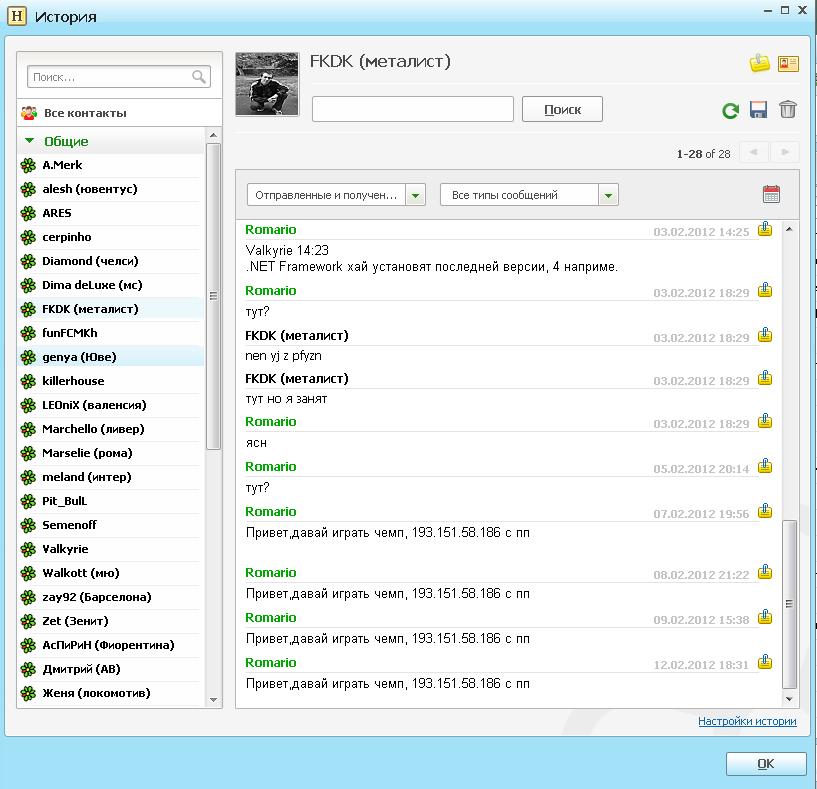Select contact Semenoff

110,525
